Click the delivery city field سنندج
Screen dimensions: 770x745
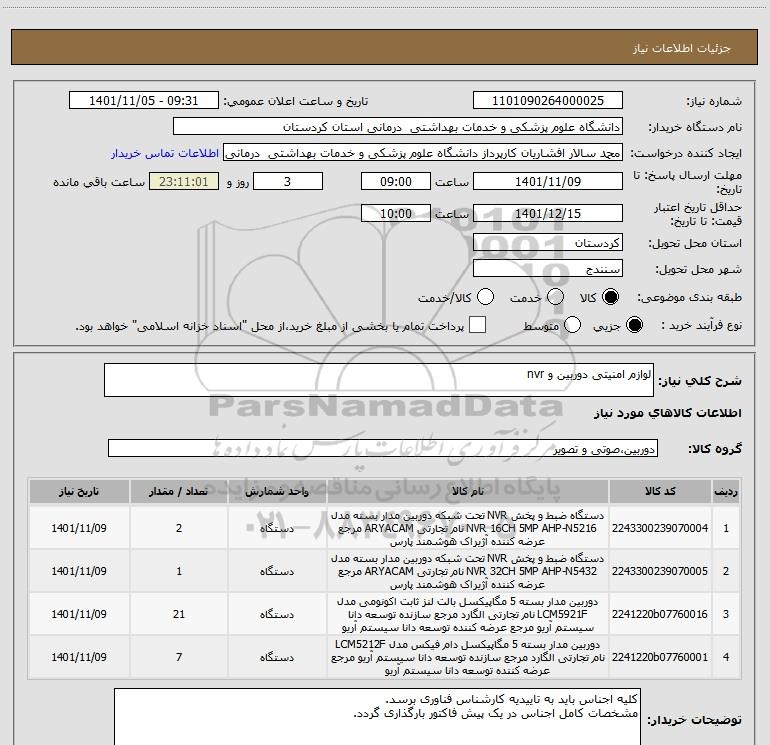click(548, 269)
